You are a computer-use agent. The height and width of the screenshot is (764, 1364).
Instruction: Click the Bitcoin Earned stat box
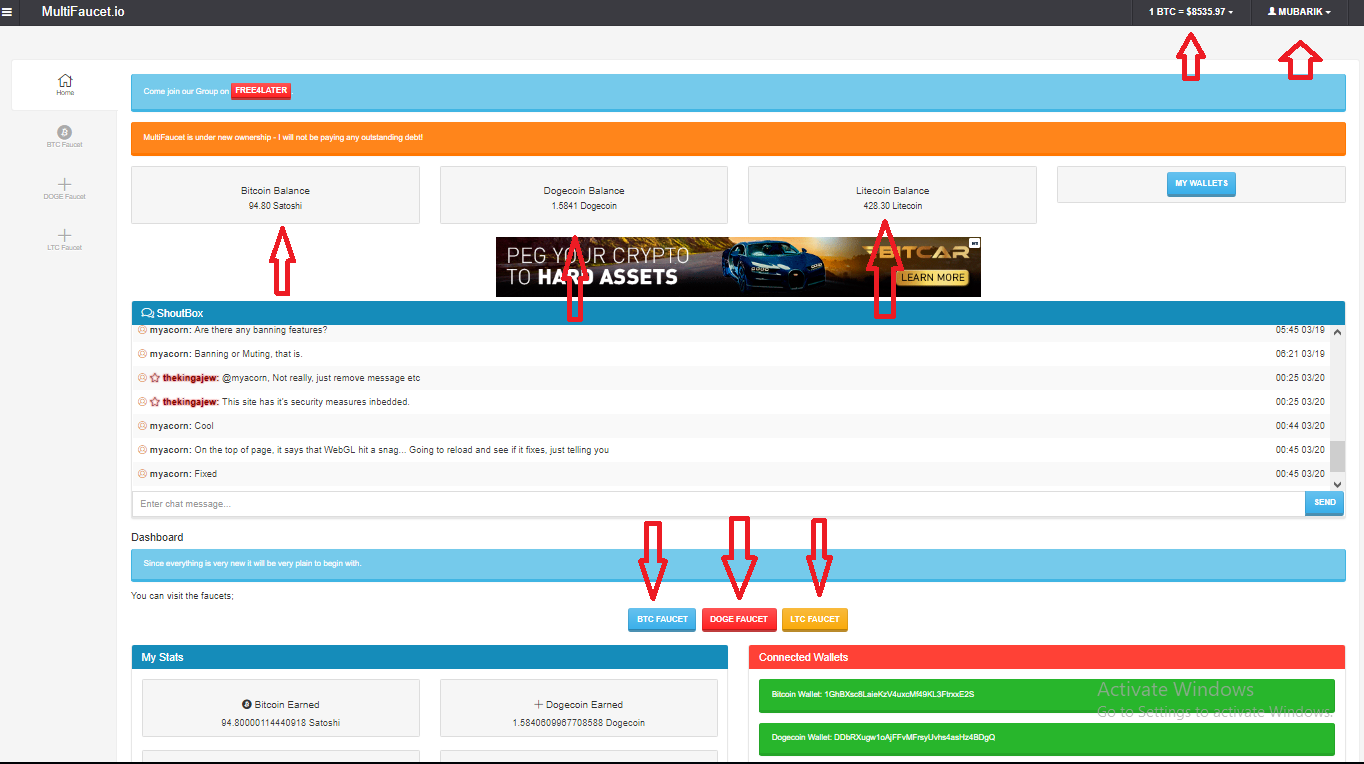(x=281, y=708)
